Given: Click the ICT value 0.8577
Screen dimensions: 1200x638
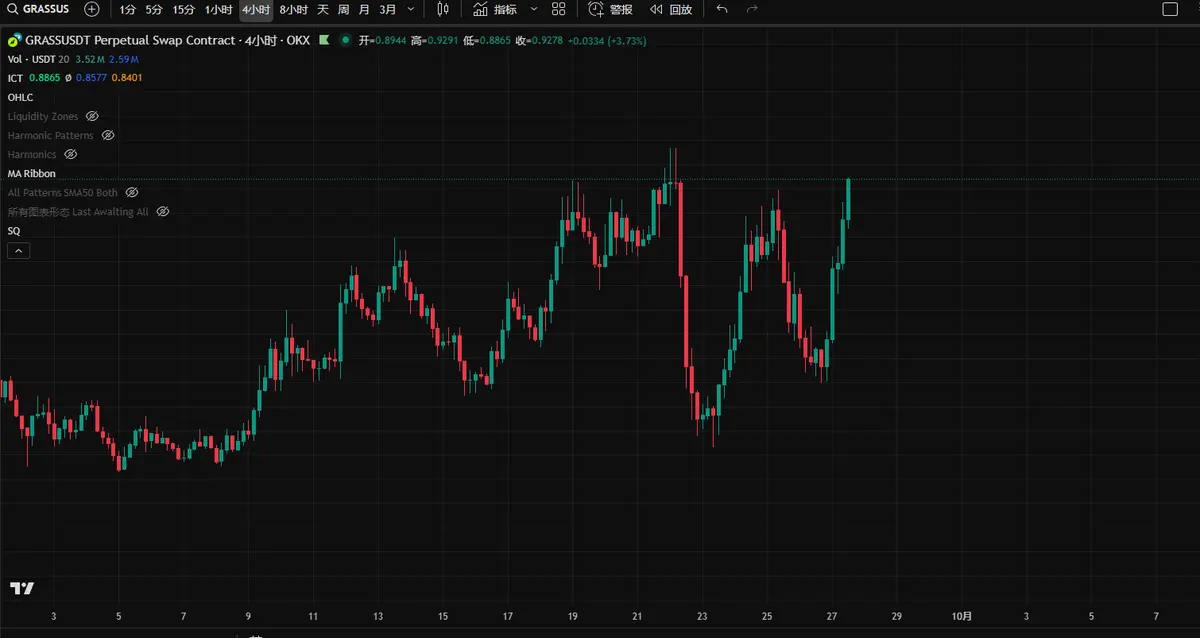Looking at the screenshot, I should click(x=91, y=78).
